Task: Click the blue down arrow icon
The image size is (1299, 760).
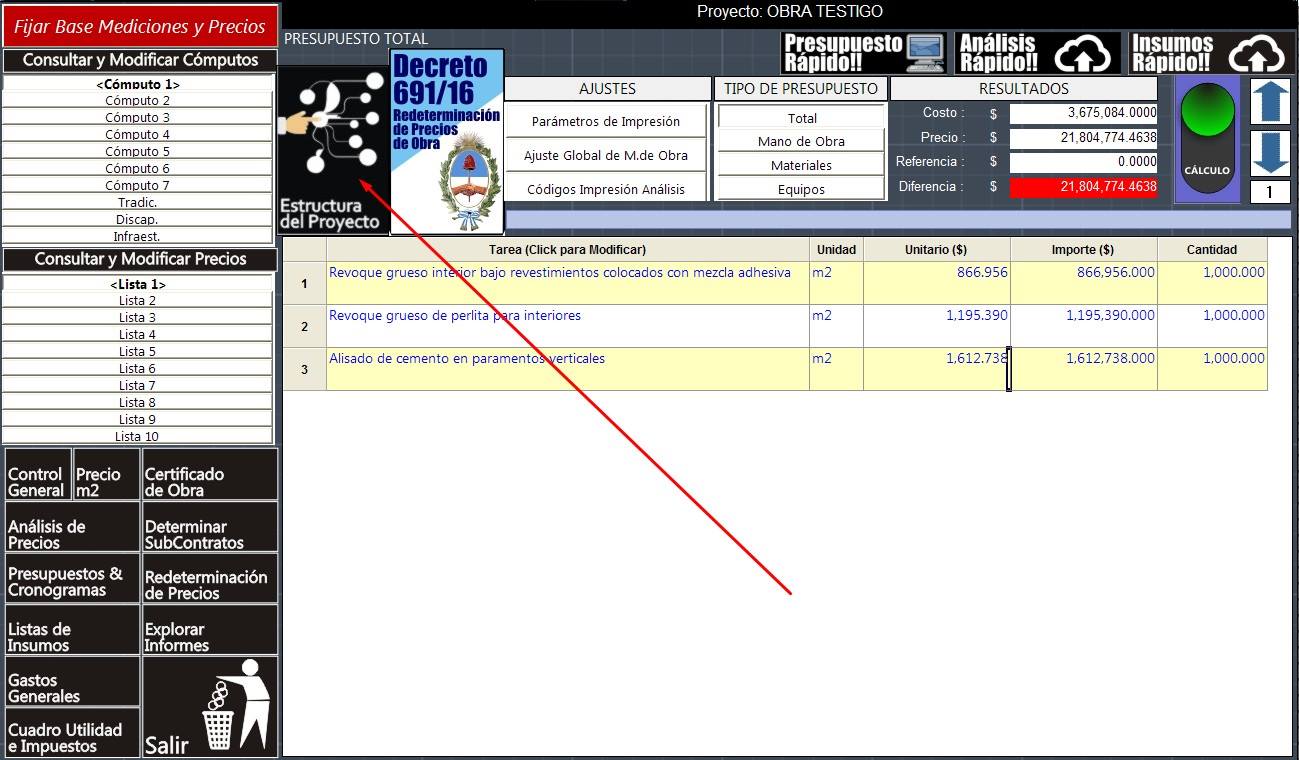Action: (x=1270, y=153)
